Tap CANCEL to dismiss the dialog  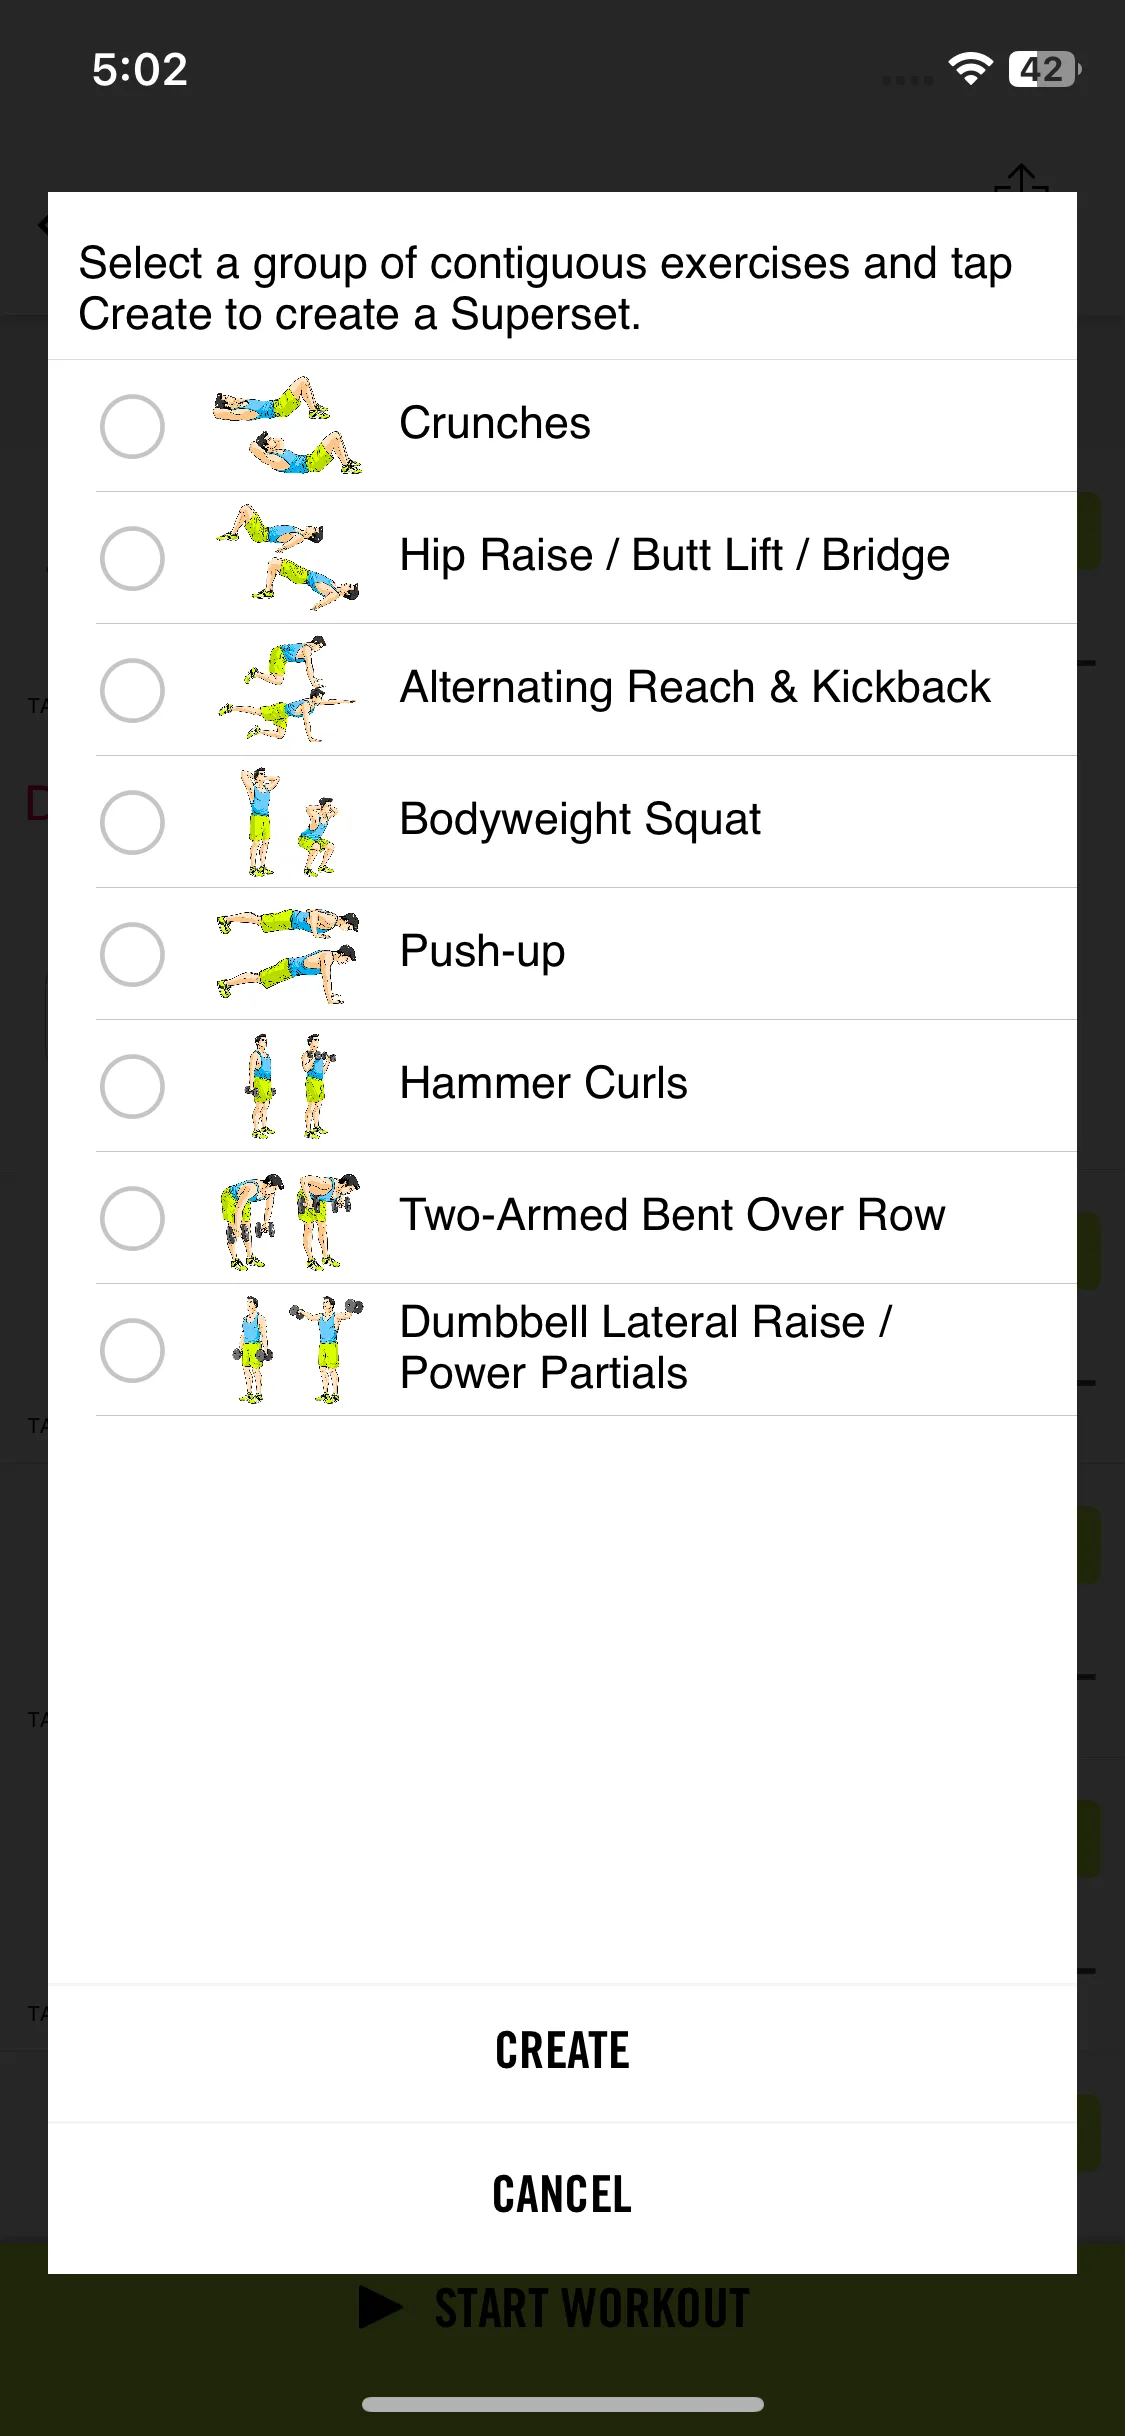562,2195
